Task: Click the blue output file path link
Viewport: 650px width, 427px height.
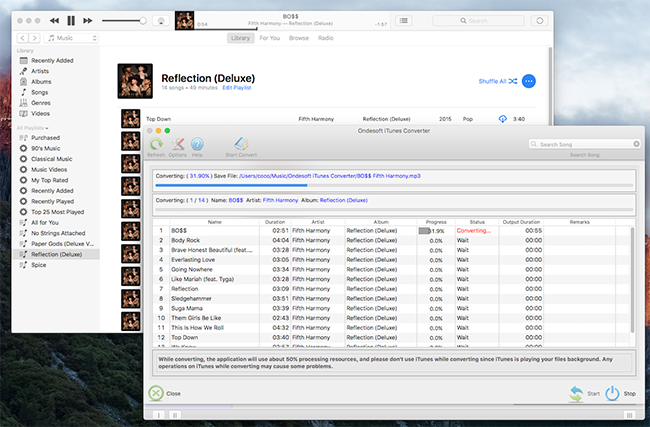Action: pyautogui.click(x=330, y=176)
